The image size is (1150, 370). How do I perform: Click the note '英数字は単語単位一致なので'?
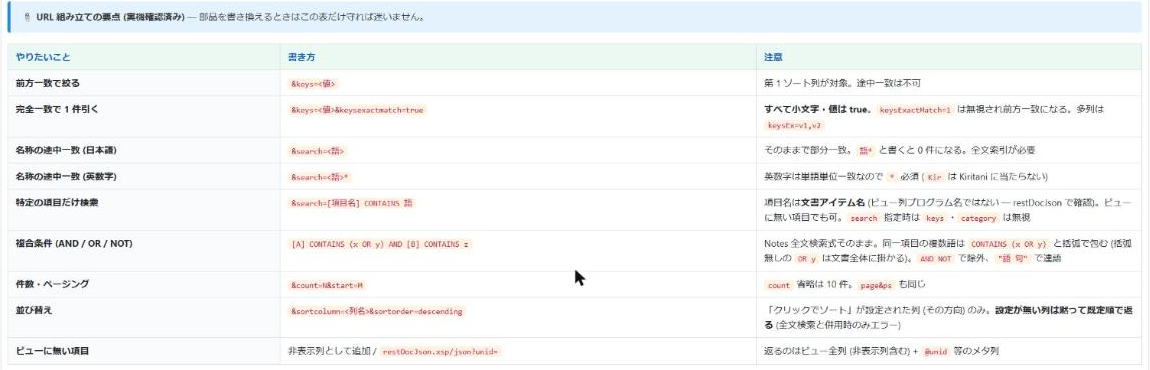click(x=823, y=177)
